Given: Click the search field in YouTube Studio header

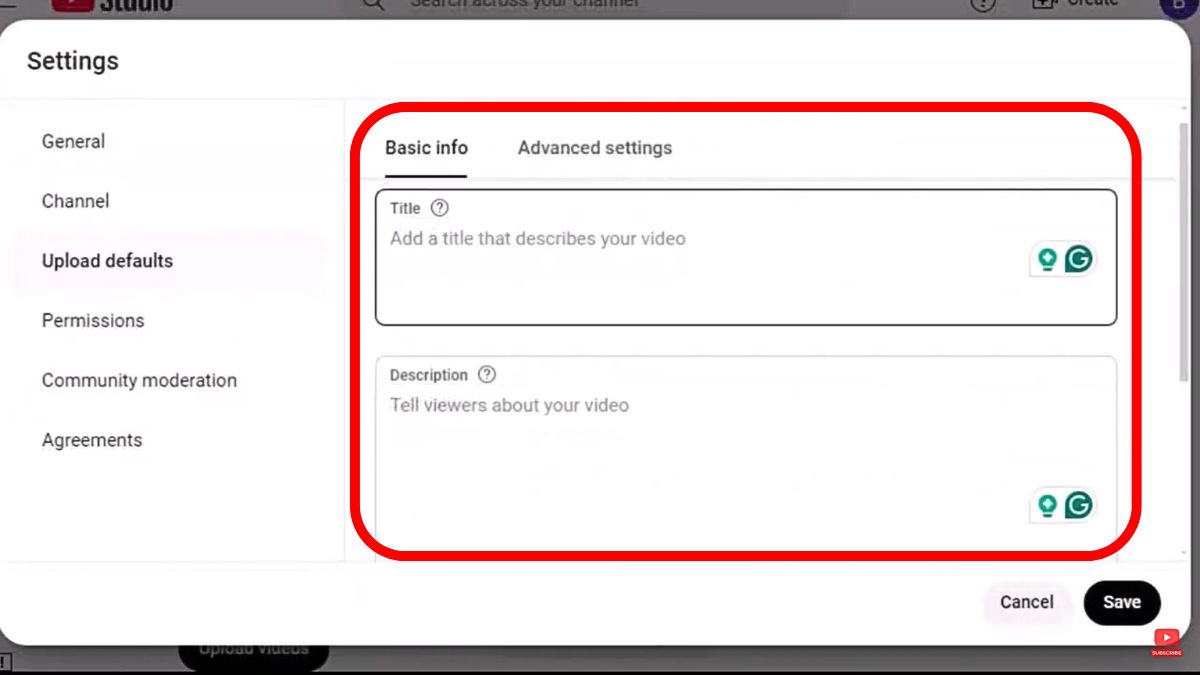Looking at the screenshot, I should [600, 7].
